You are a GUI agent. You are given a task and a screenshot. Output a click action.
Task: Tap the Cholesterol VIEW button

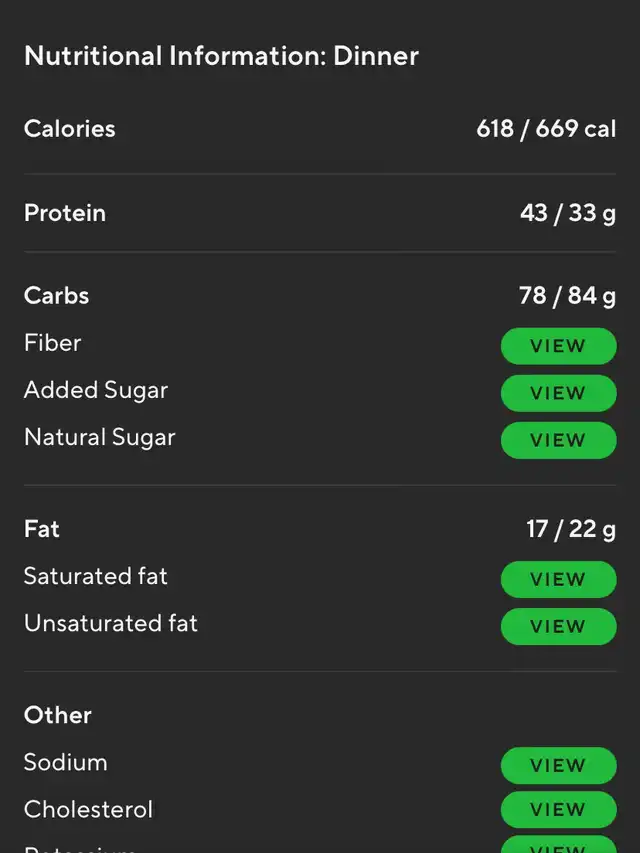(558, 810)
